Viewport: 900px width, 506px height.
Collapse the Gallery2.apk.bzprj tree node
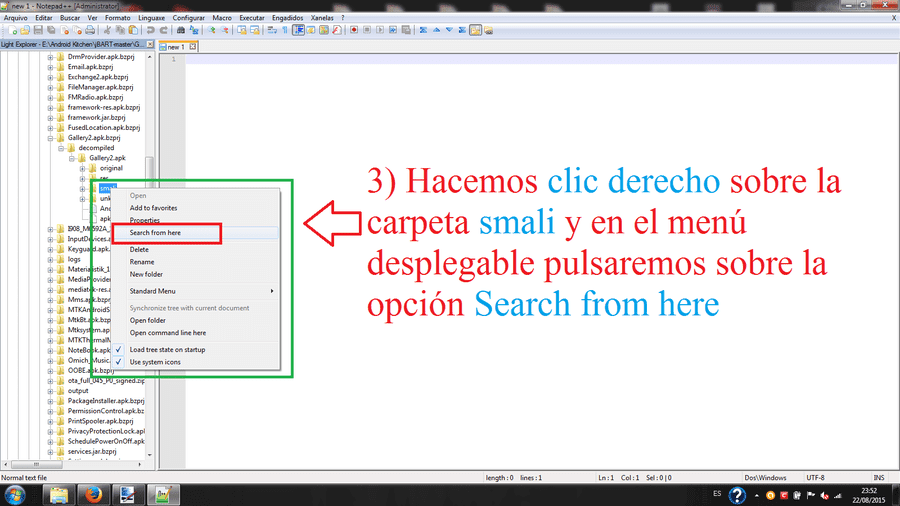[51, 138]
